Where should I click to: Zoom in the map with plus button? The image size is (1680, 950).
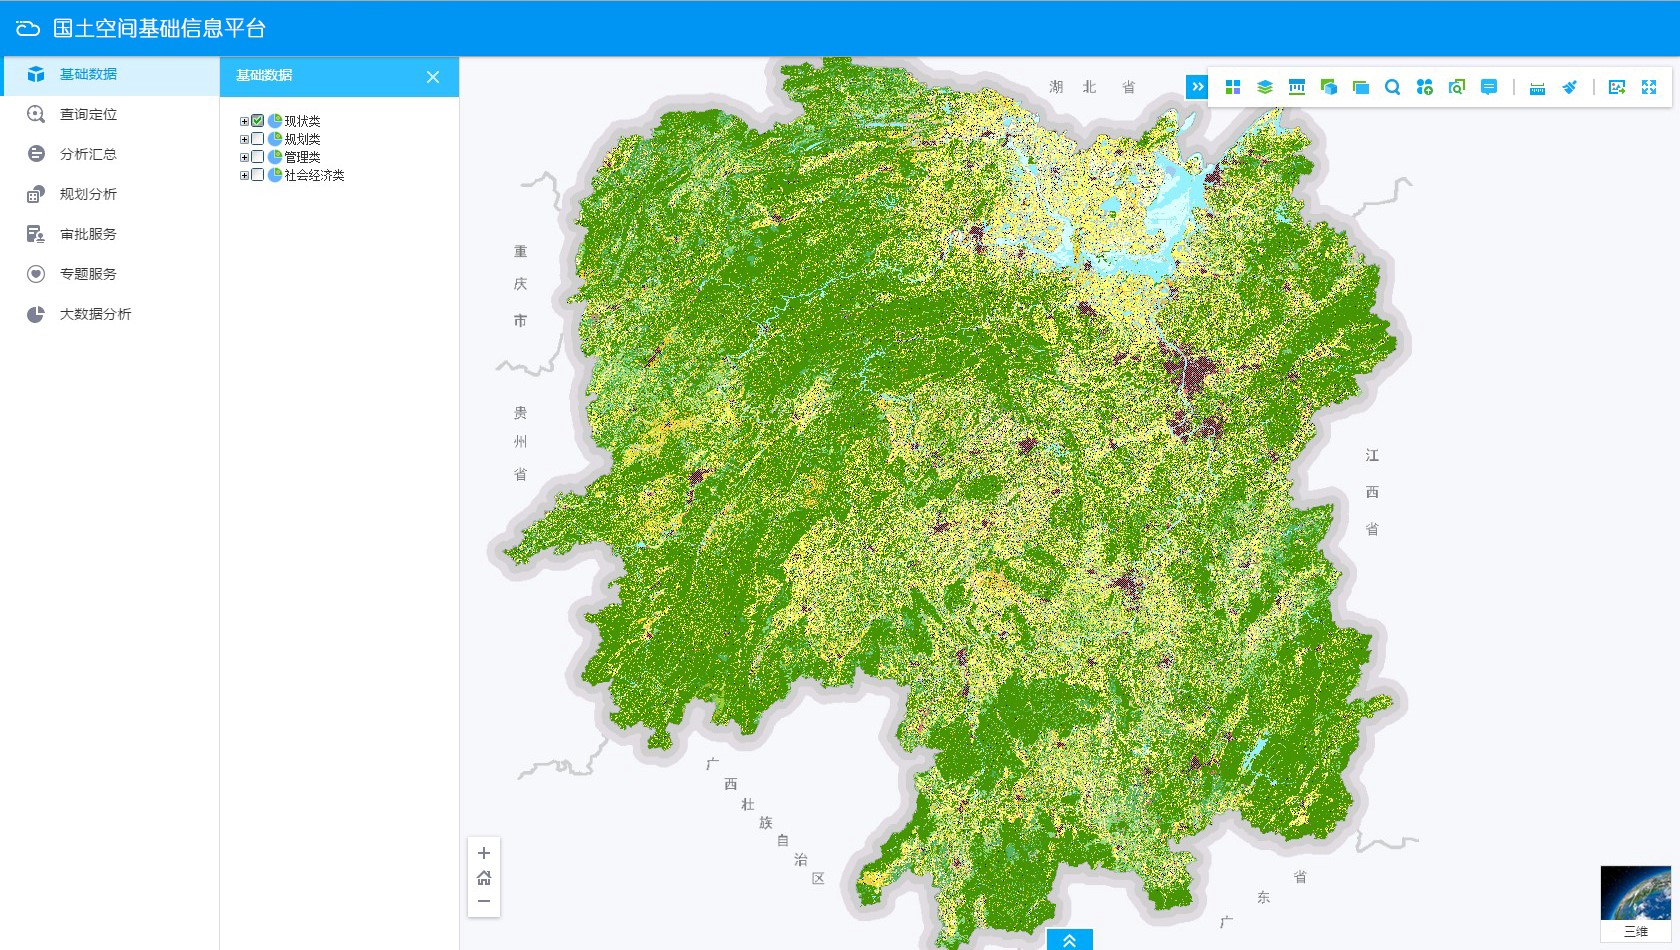click(484, 853)
